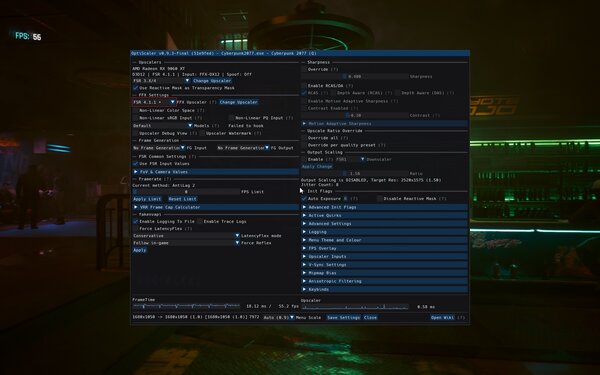This screenshot has width=600, height=375.
Task: Open the FG Output dropdown
Action: tap(243, 148)
